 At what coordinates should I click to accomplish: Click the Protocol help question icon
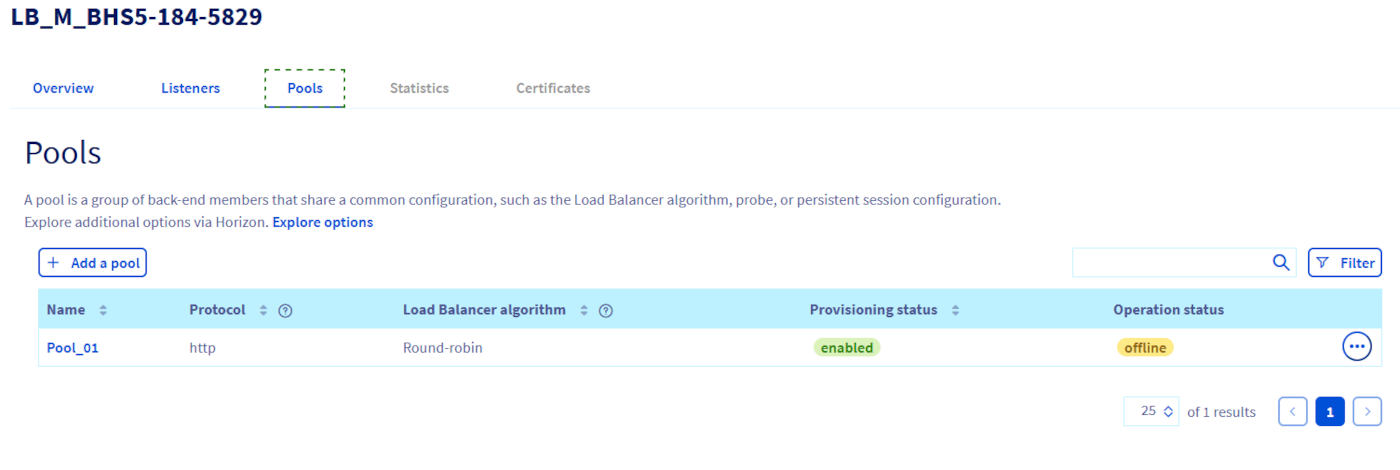tap(285, 311)
